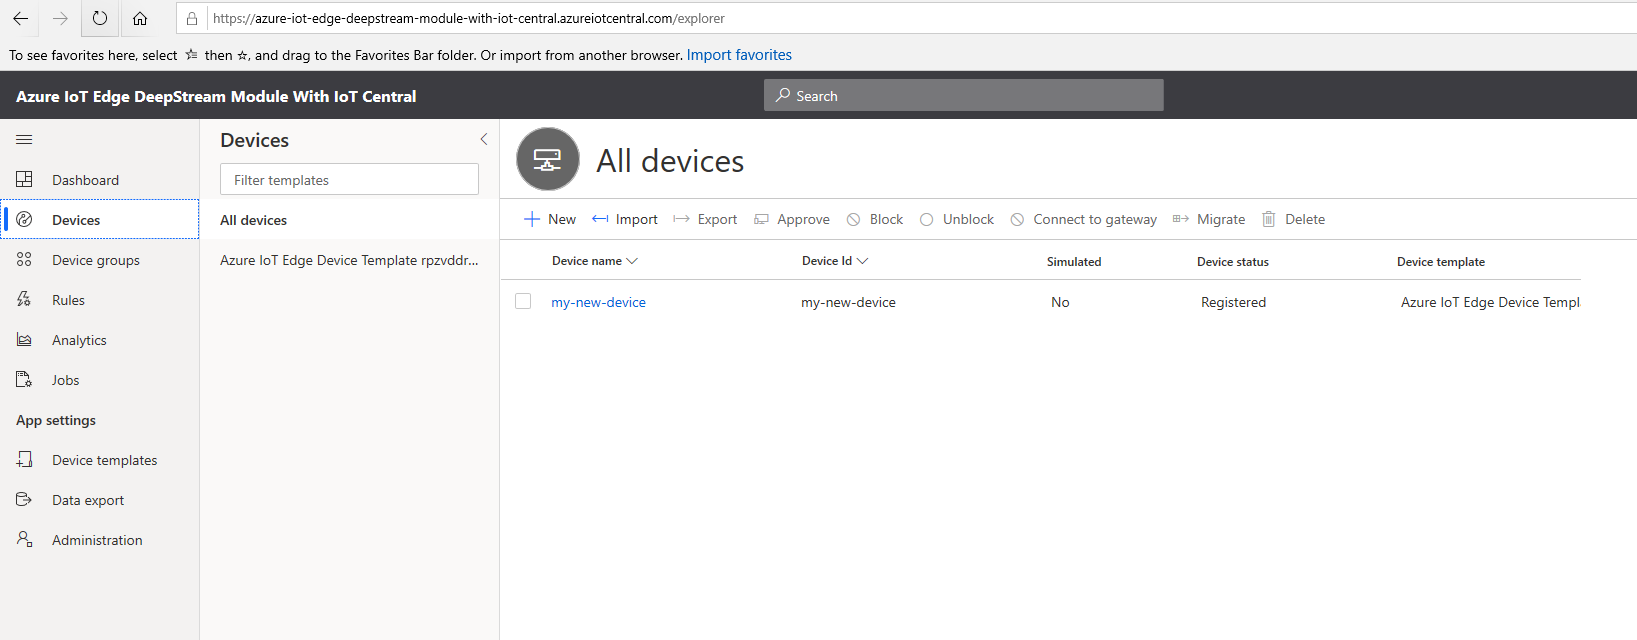Refresh the page with reload icon
Screen dimensions: 1637x640
click(x=100, y=18)
